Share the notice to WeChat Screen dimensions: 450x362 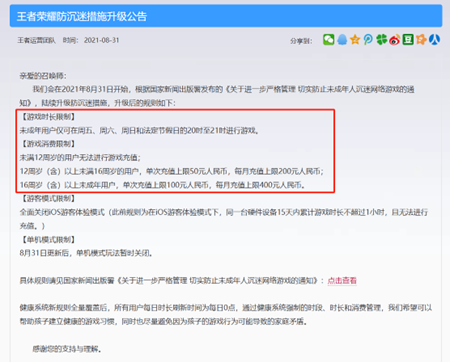point(328,40)
